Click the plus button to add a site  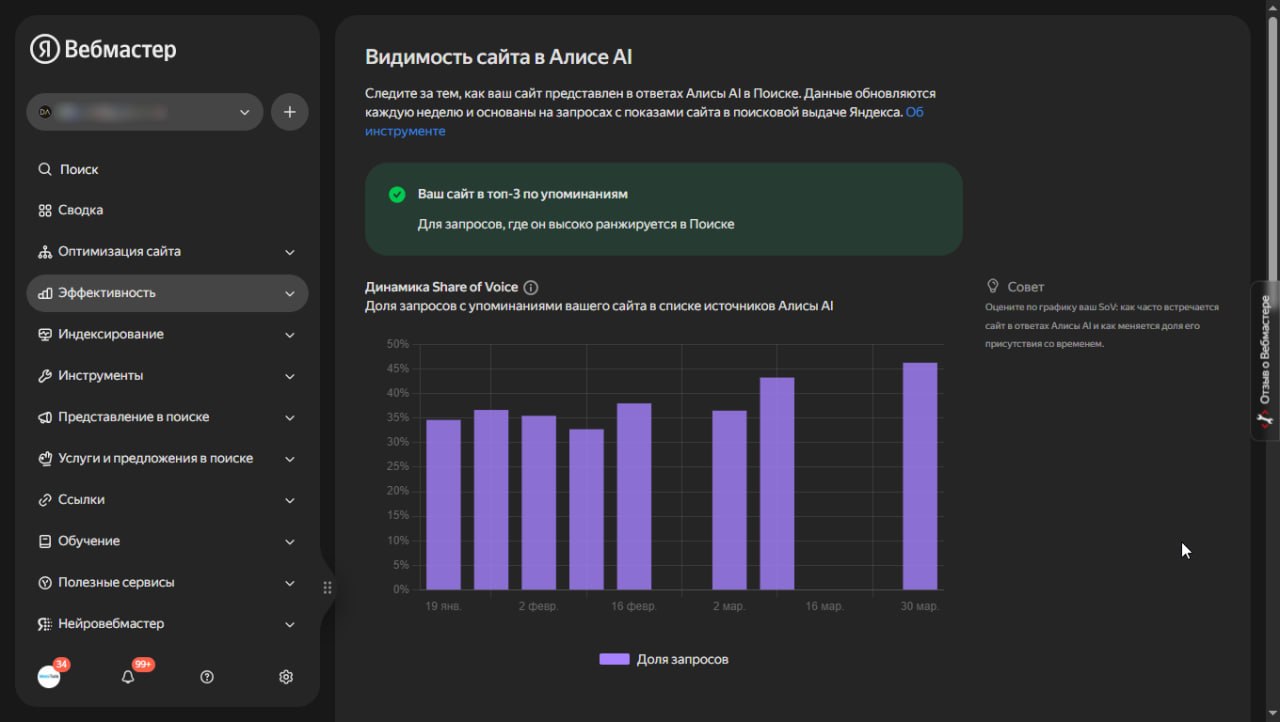coord(289,112)
